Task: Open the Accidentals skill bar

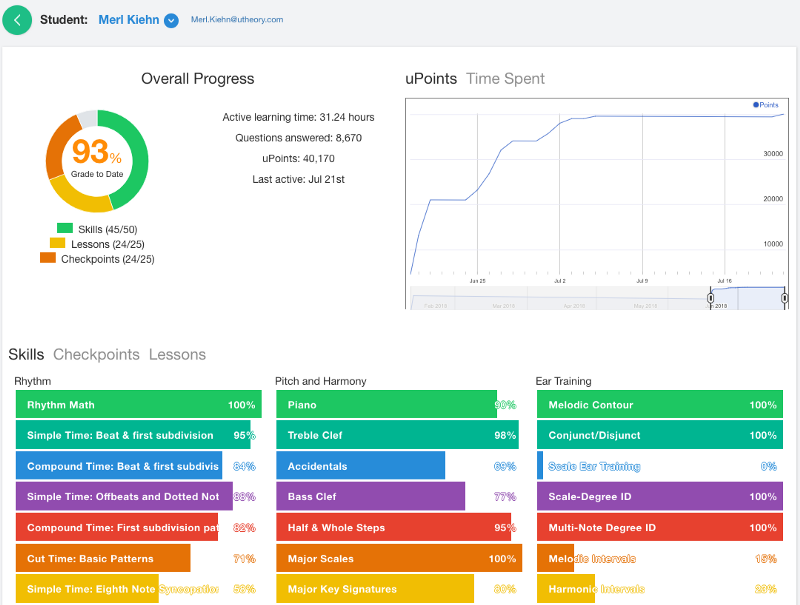Action: click(399, 466)
